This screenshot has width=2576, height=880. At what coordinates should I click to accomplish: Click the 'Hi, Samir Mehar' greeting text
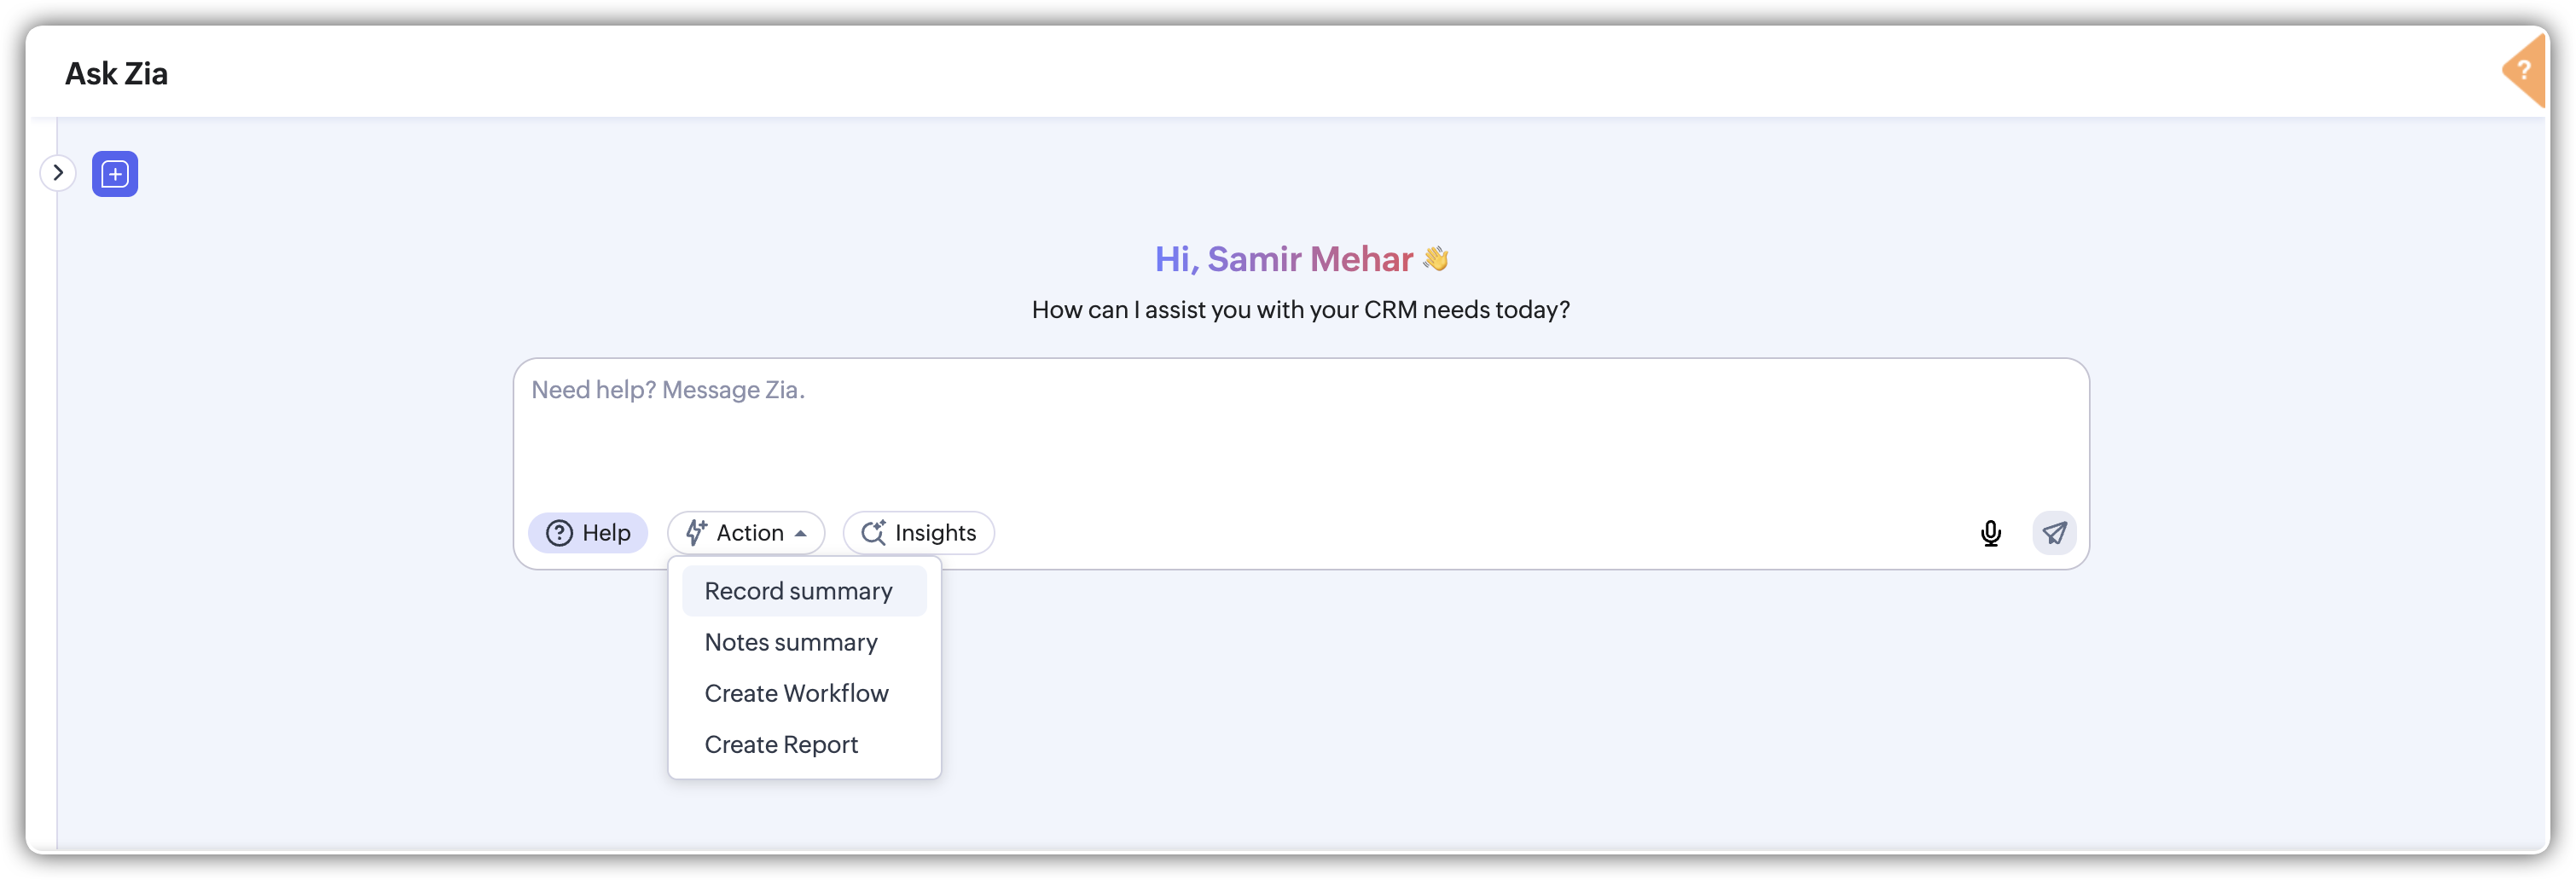[x=1284, y=259]
